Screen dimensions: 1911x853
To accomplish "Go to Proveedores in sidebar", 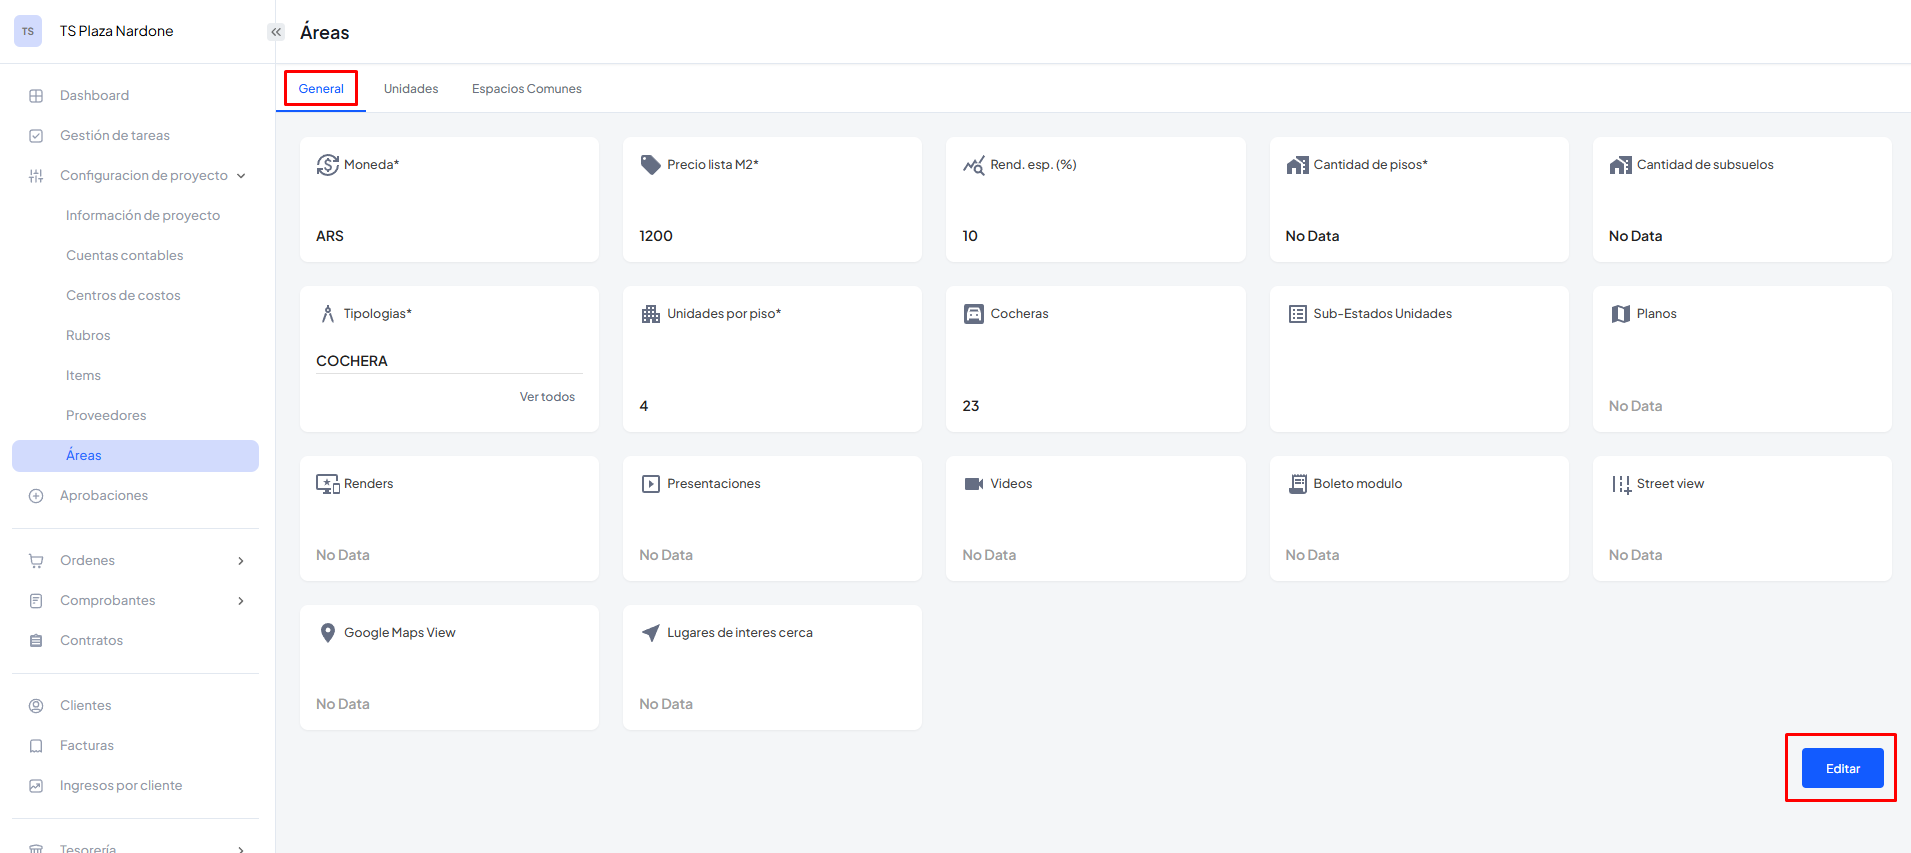I will click(106, 416).
